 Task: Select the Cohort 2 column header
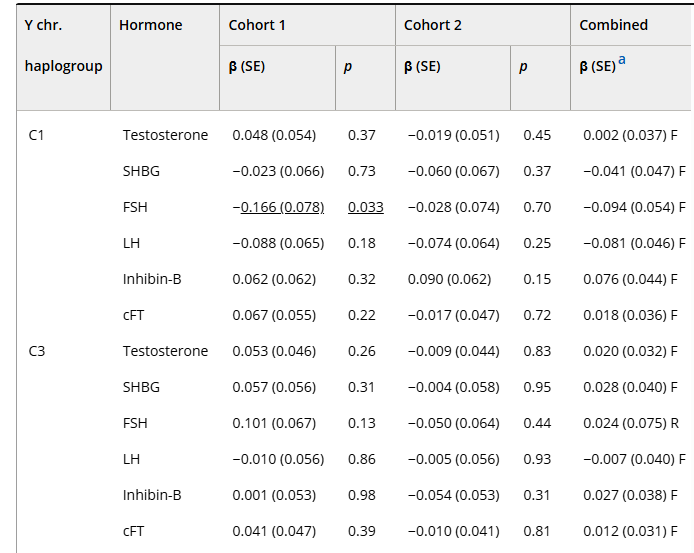click(x=433, y=25)
